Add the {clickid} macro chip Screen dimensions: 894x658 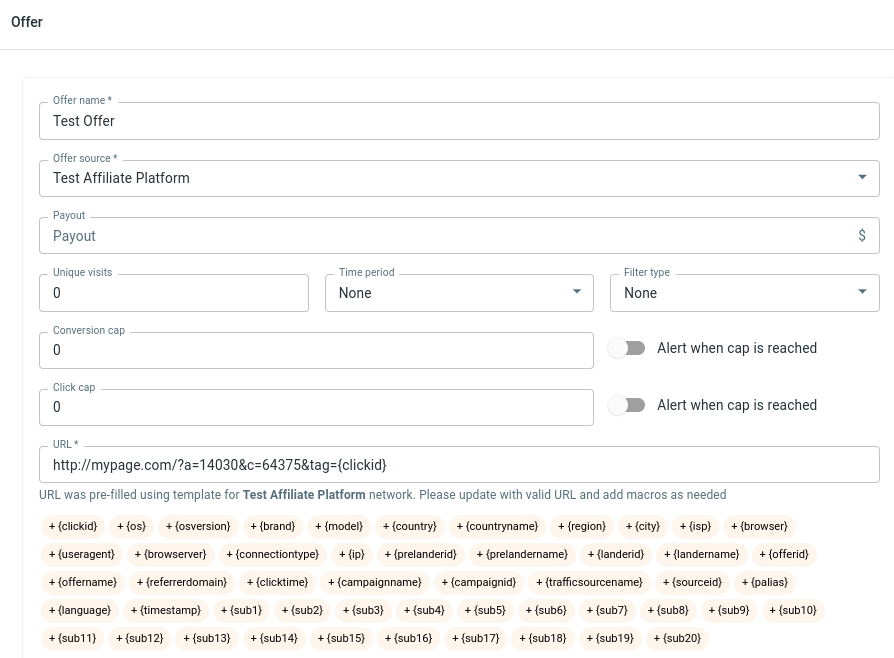tap(73, 526)
